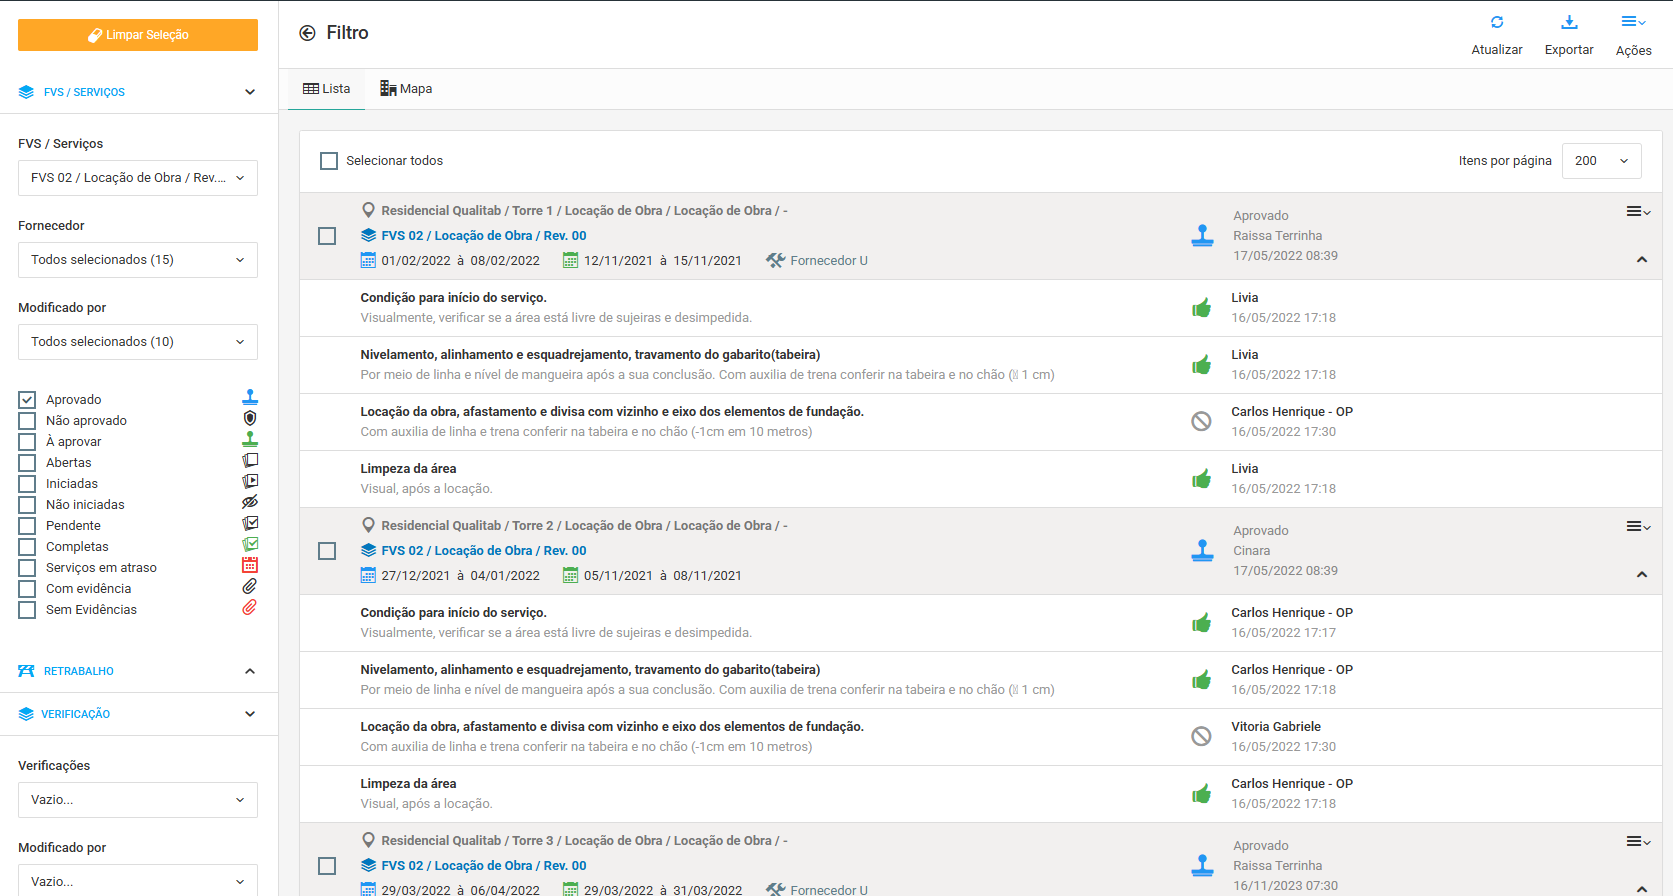The image size is (1673, 896).
Task: Change Itens por página dropdown value
Action: (x=1601, y=161)
